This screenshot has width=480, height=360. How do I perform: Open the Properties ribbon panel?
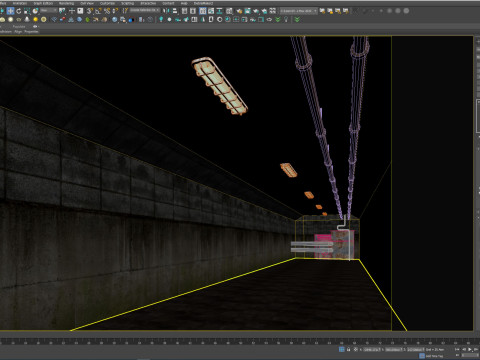click(31, 32)
